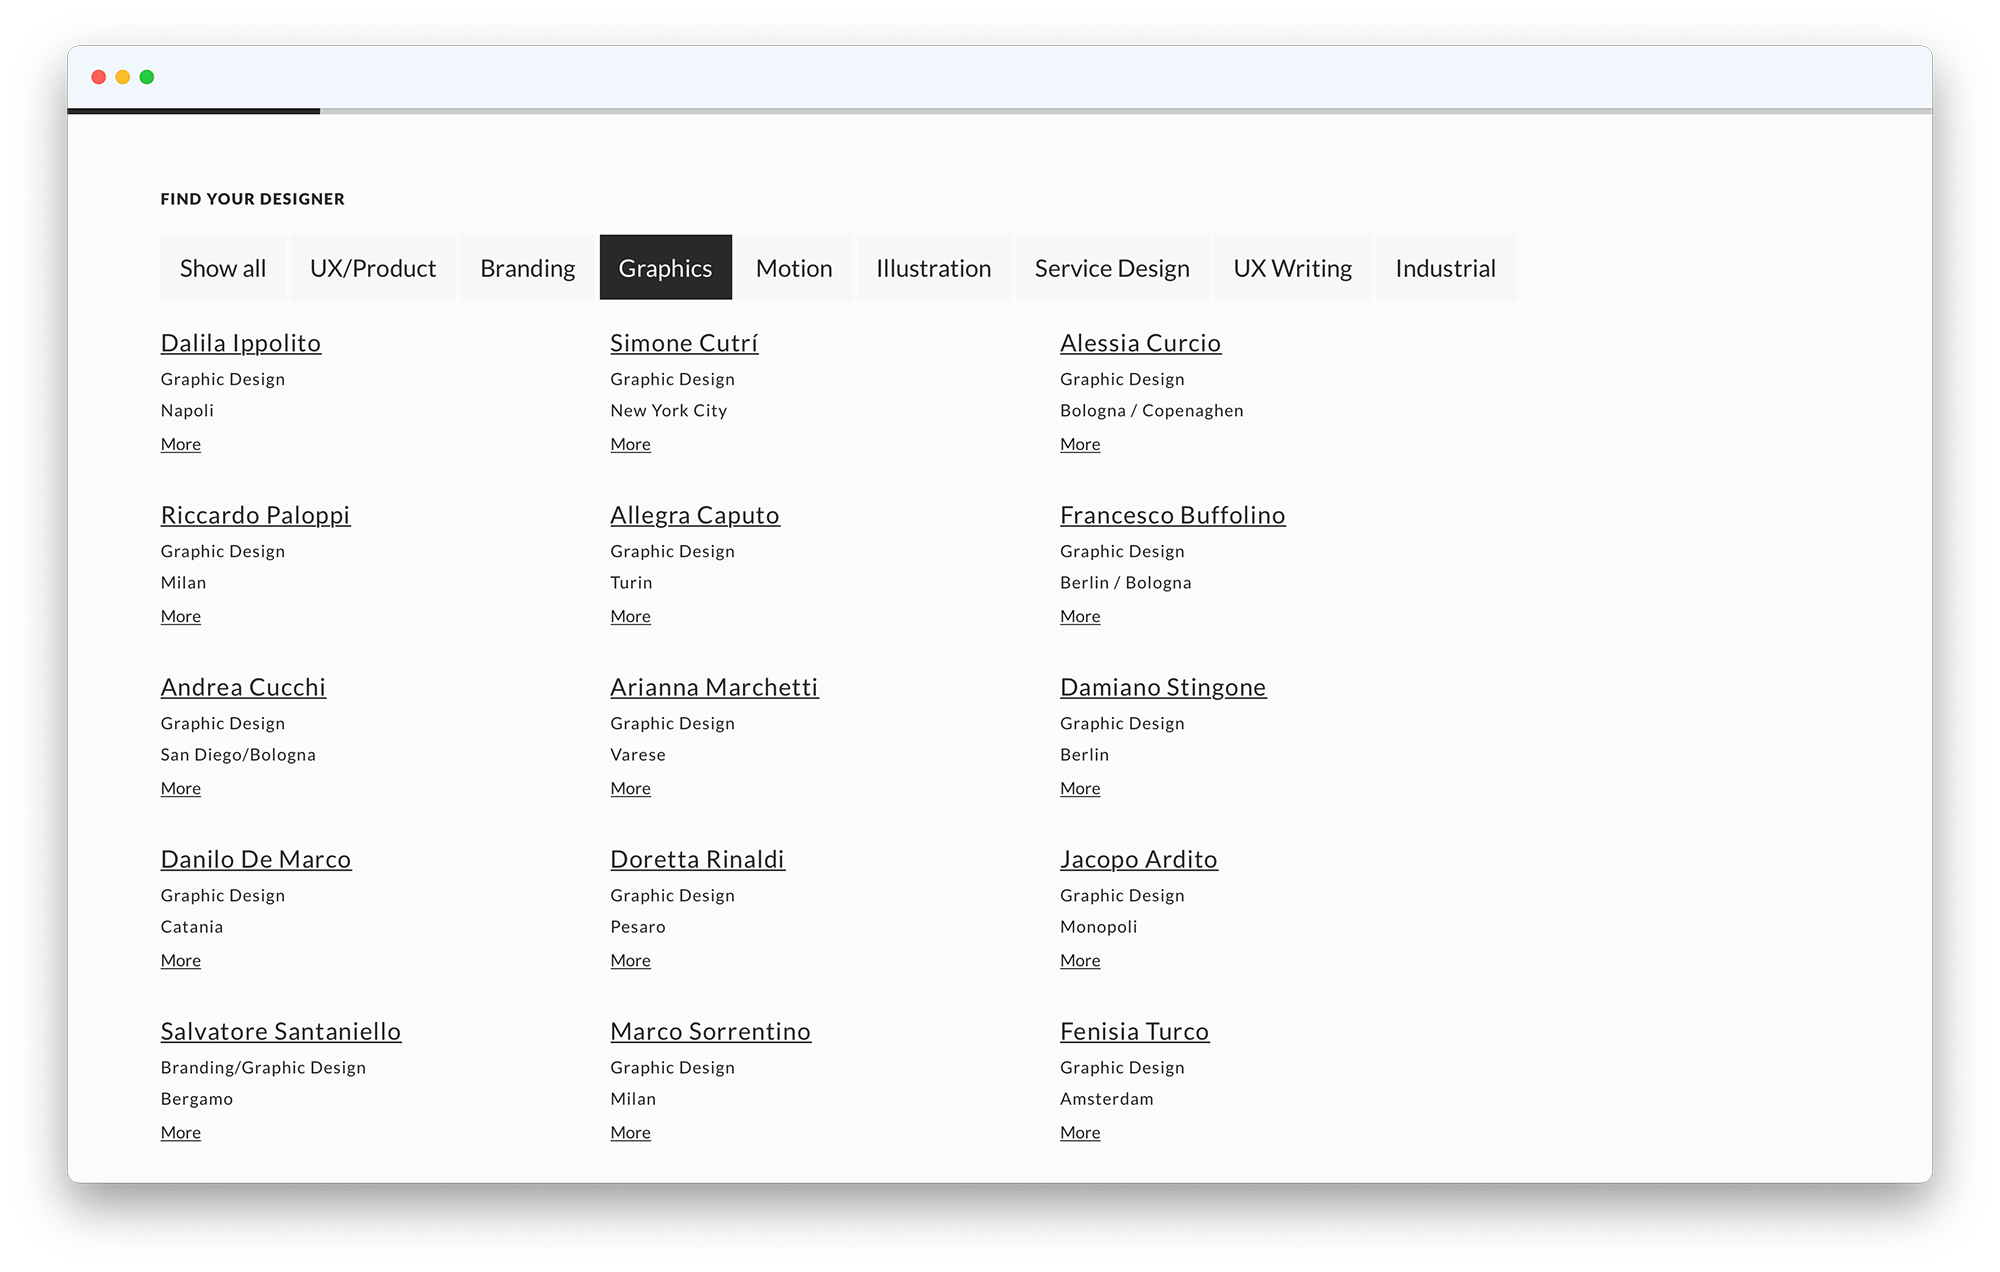
Task: Click More under Francesco Buffolino
Action: (1080, 616)
